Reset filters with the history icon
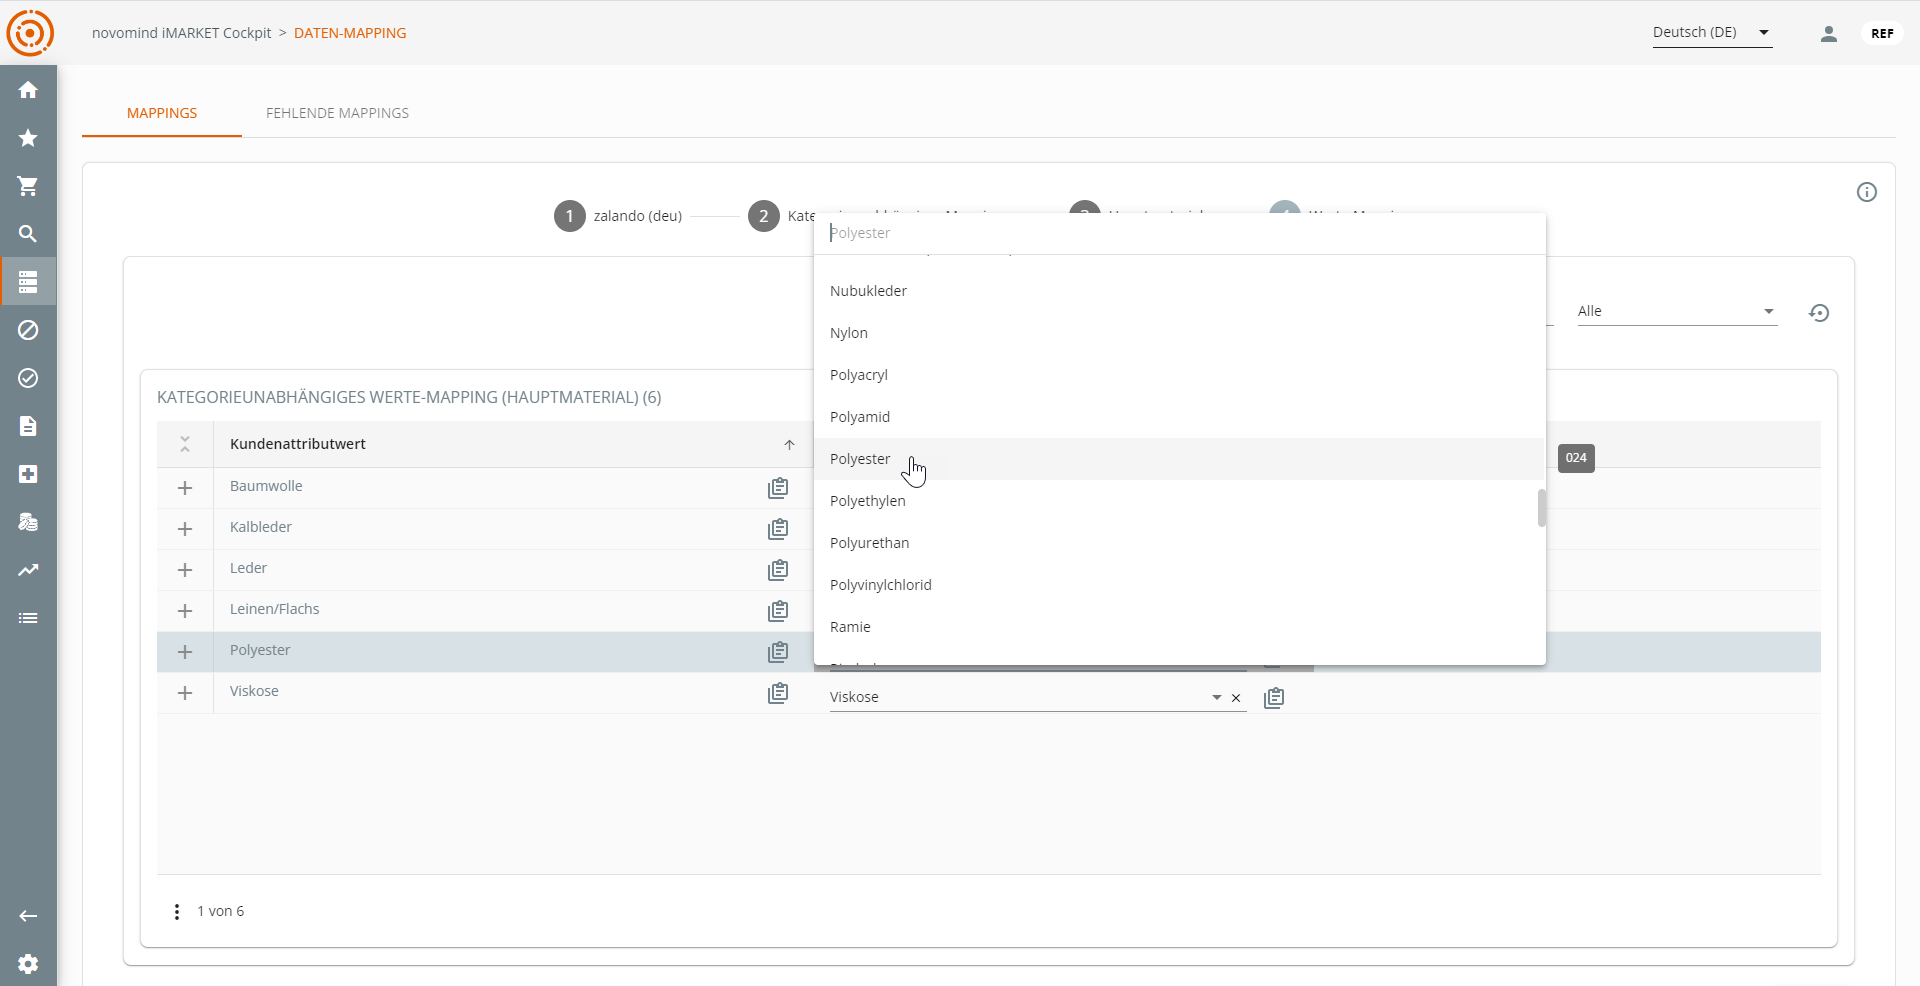Screen dimensions: 1920x986 pyautogui.click(x=1819, y=313)
